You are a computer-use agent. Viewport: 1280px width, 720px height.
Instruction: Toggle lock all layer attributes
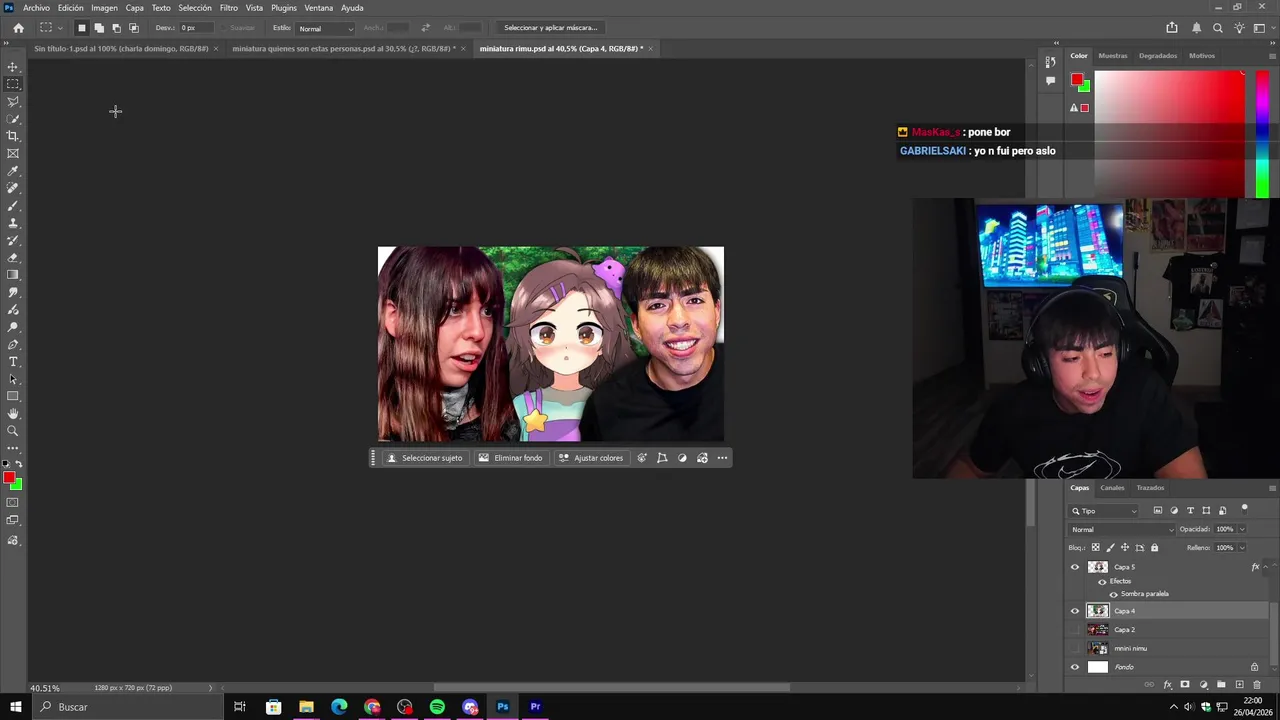(x=1154, y=548)
